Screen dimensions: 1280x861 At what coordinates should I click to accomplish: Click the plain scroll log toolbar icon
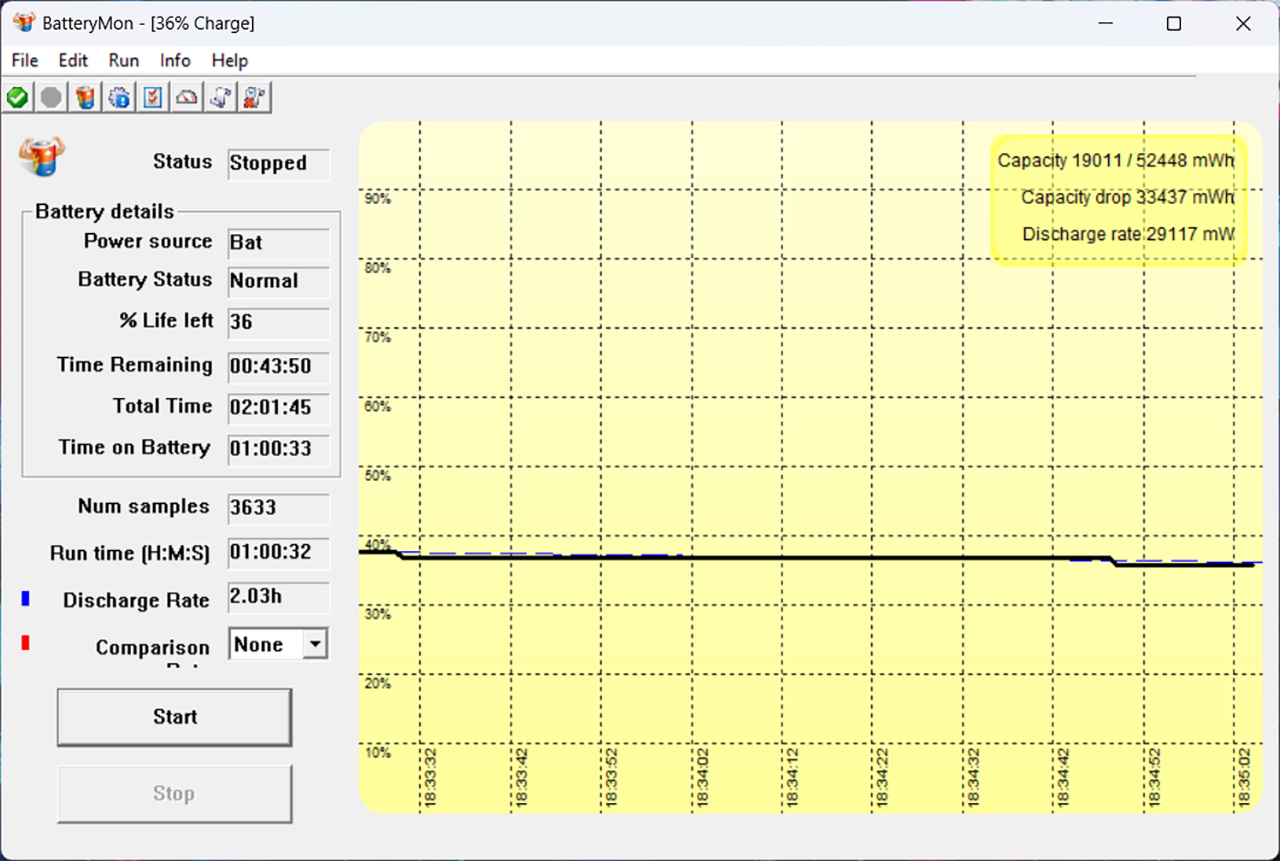coord(220,97)
